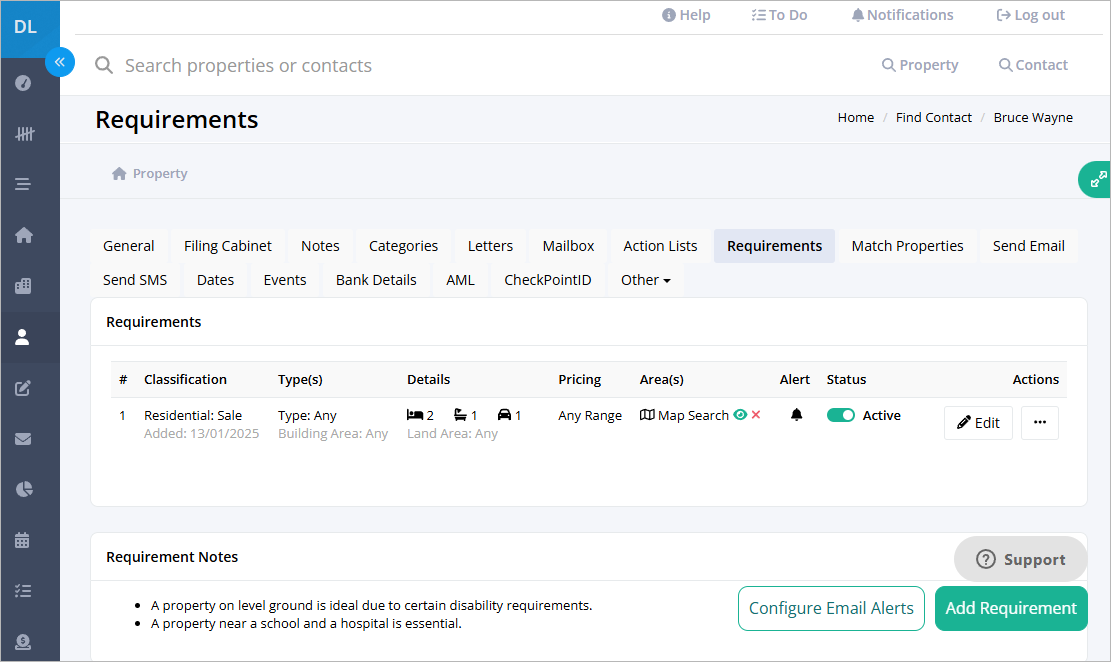Screen dimensions: 1111x662
Task: Switch to the General tab
Action: (x=128, y=246)
